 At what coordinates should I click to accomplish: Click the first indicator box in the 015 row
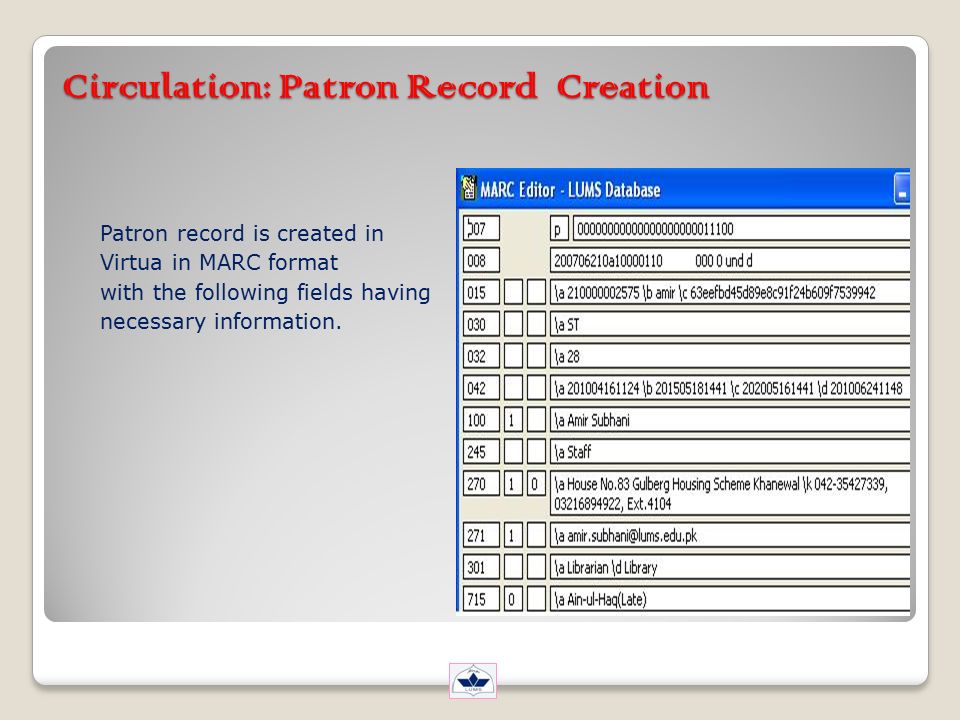(513, 292)
